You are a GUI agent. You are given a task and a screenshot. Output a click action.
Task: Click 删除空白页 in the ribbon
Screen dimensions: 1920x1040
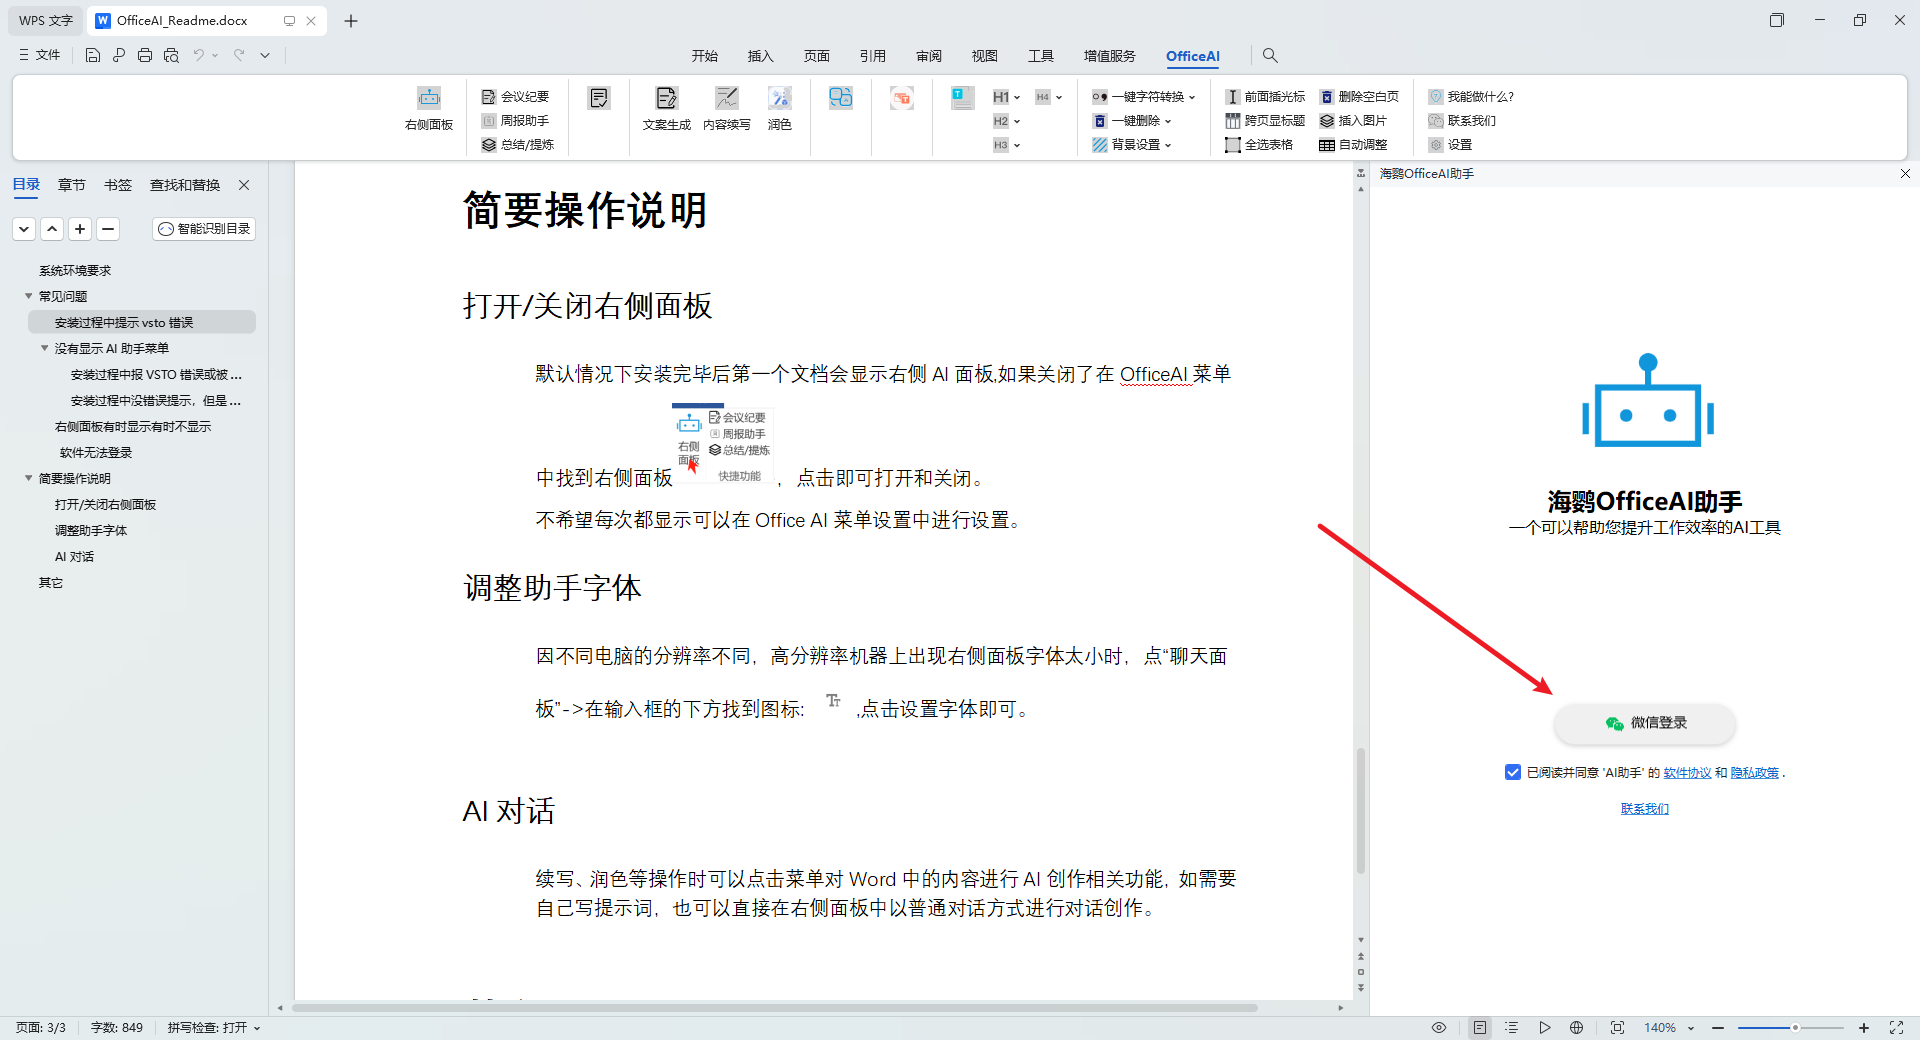[1359, 97]
